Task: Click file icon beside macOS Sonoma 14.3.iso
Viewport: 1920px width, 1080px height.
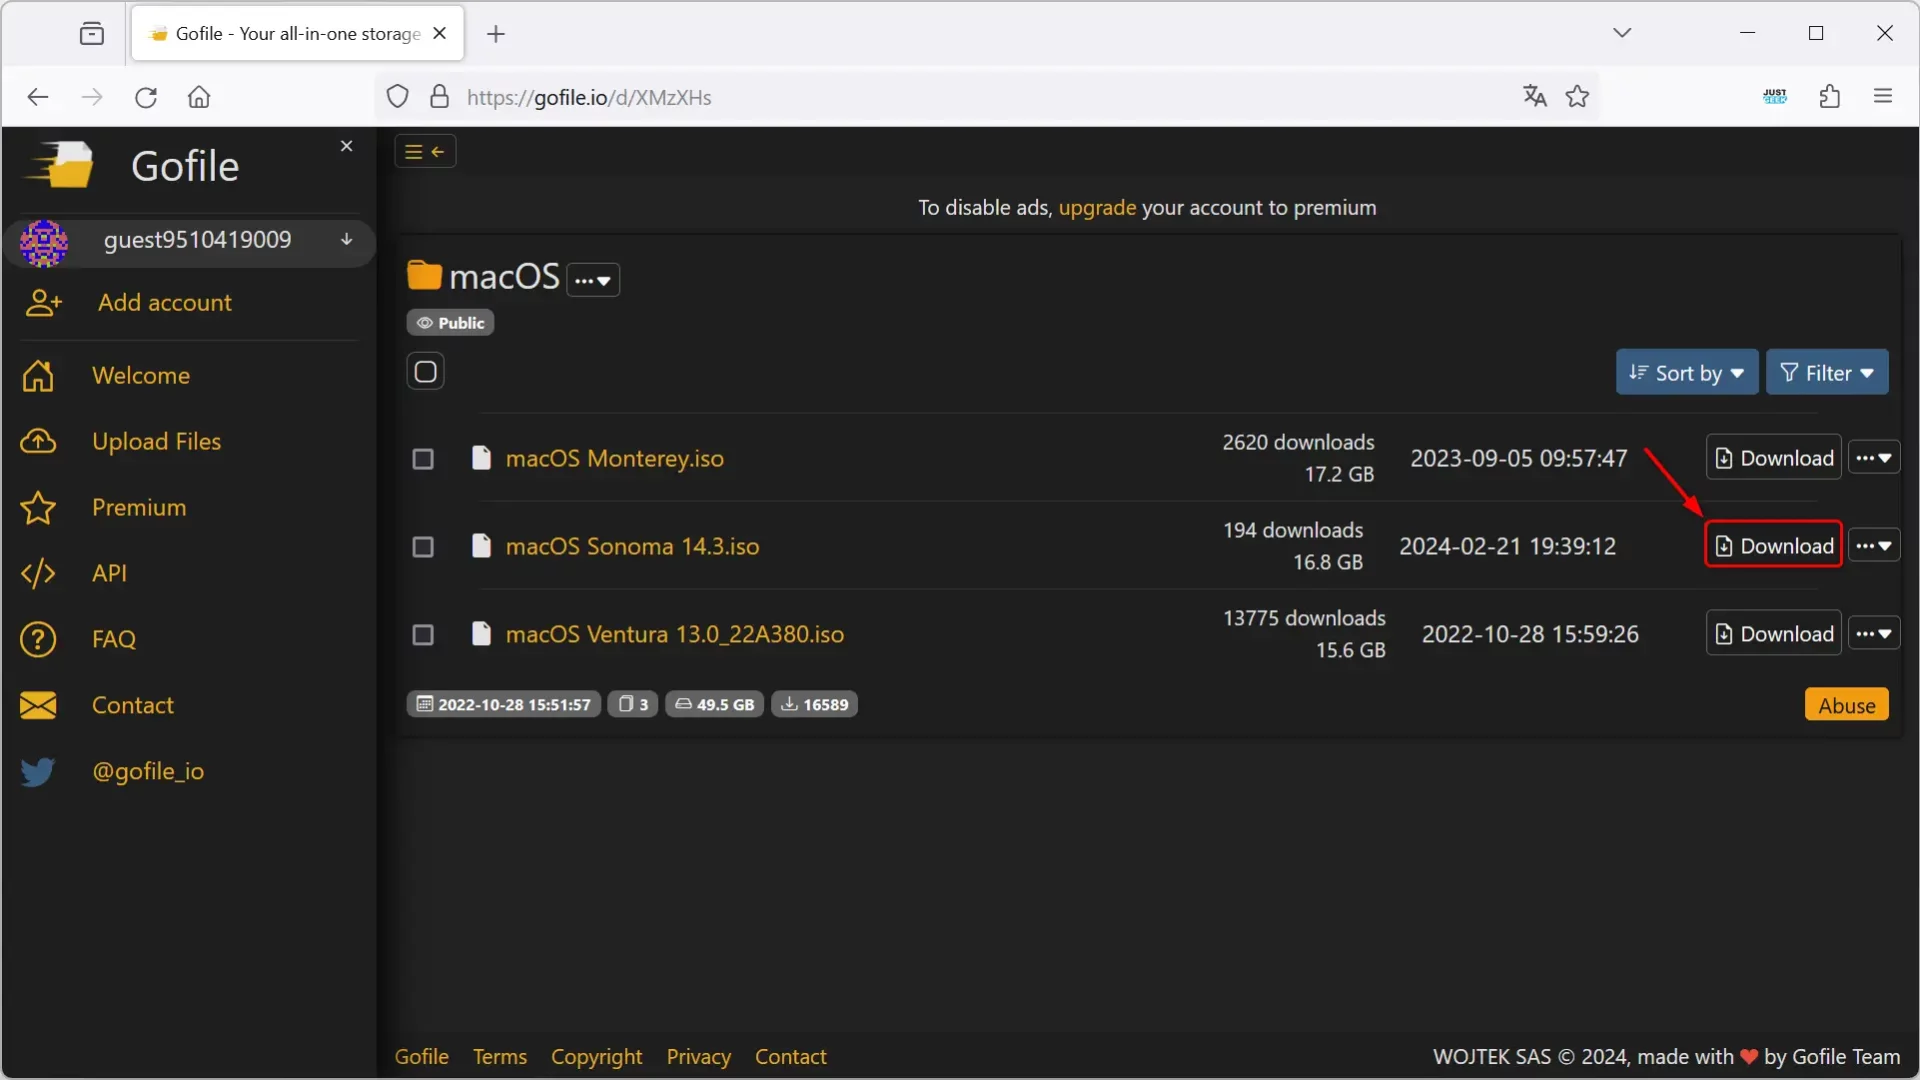Action: click(x=481, y=546)
